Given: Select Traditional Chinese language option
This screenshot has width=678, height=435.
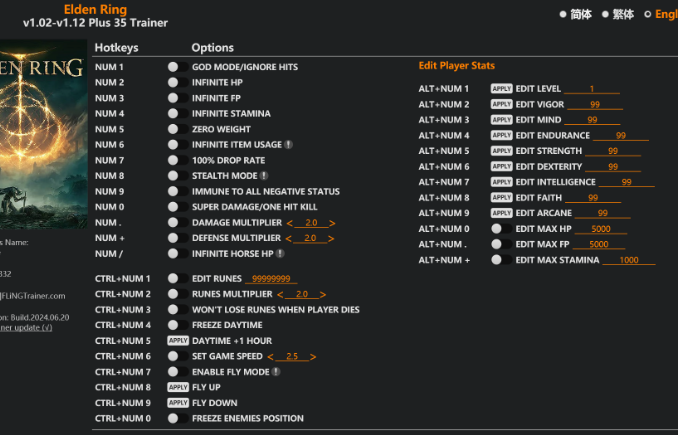Looking at the screenshot, I should (x=618, y=14).
